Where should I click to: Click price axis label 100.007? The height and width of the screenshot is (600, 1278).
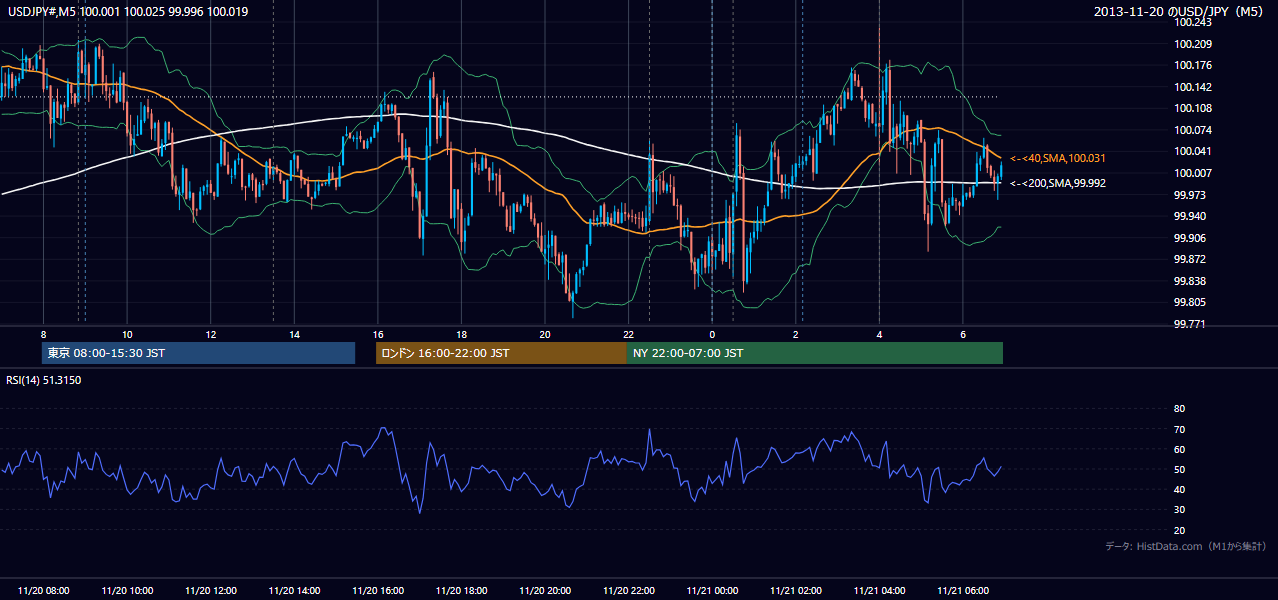(x=1192, y=173)
